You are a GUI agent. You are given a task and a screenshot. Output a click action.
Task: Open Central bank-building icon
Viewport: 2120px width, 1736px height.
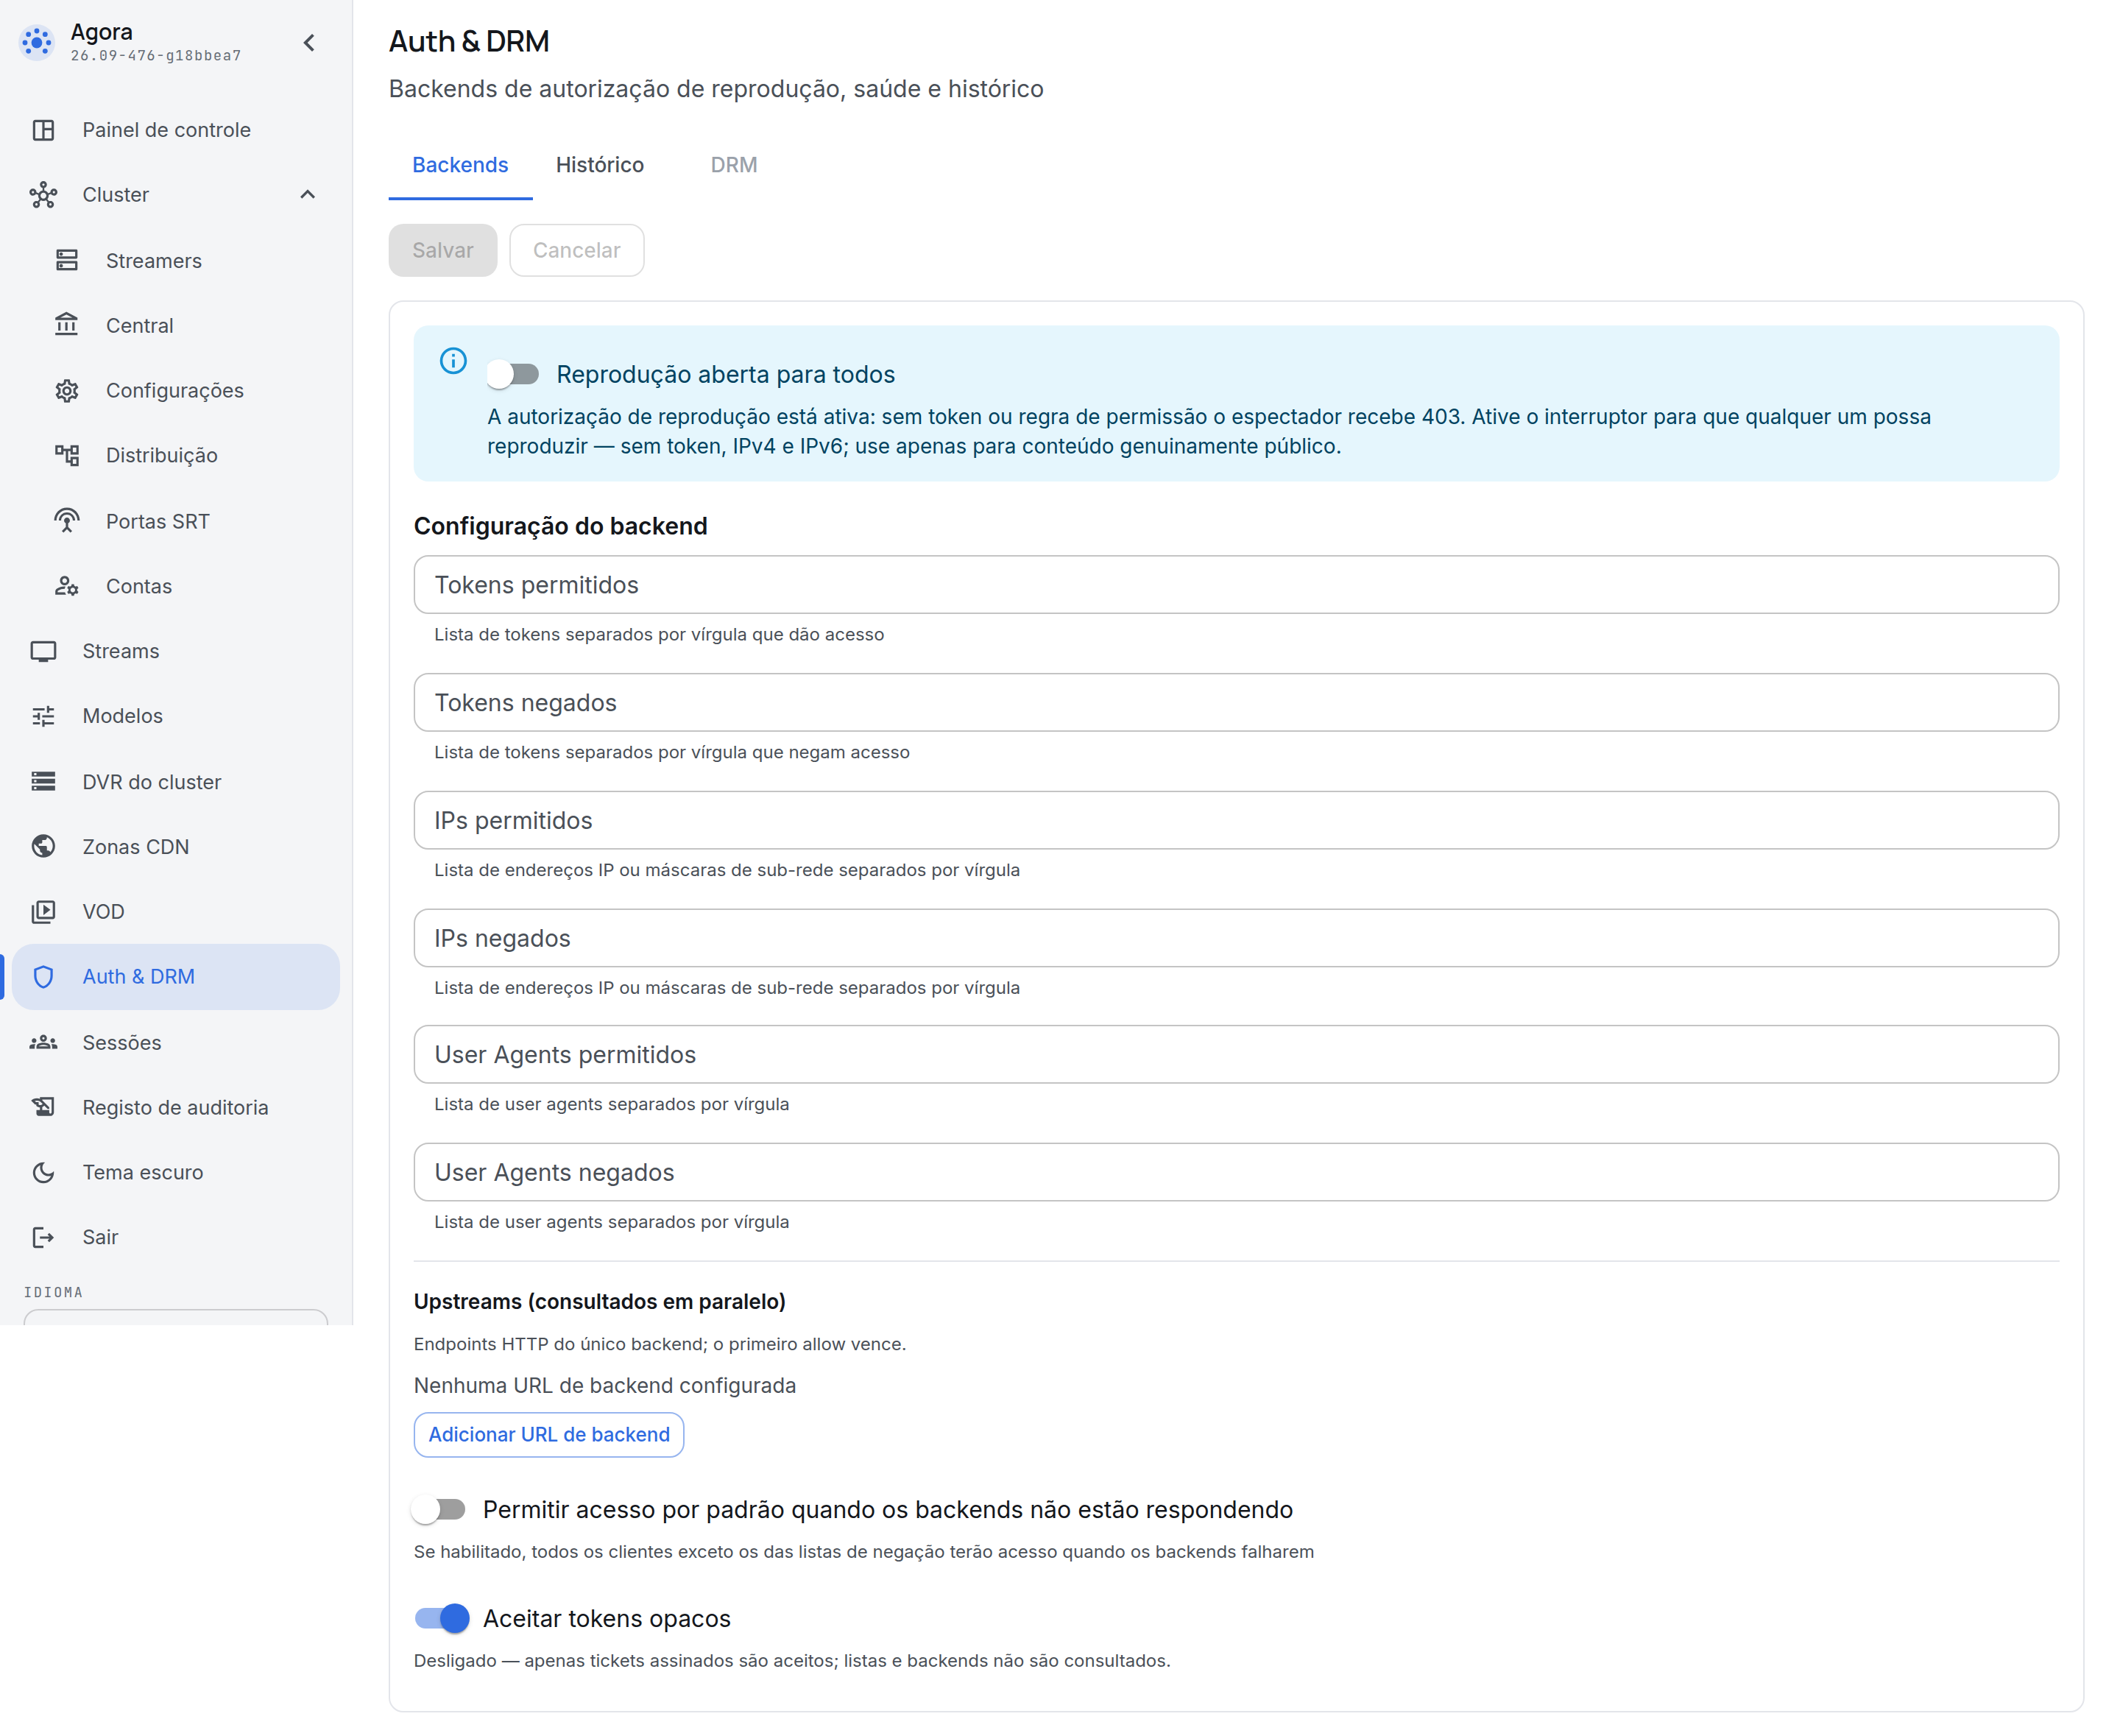67,325
